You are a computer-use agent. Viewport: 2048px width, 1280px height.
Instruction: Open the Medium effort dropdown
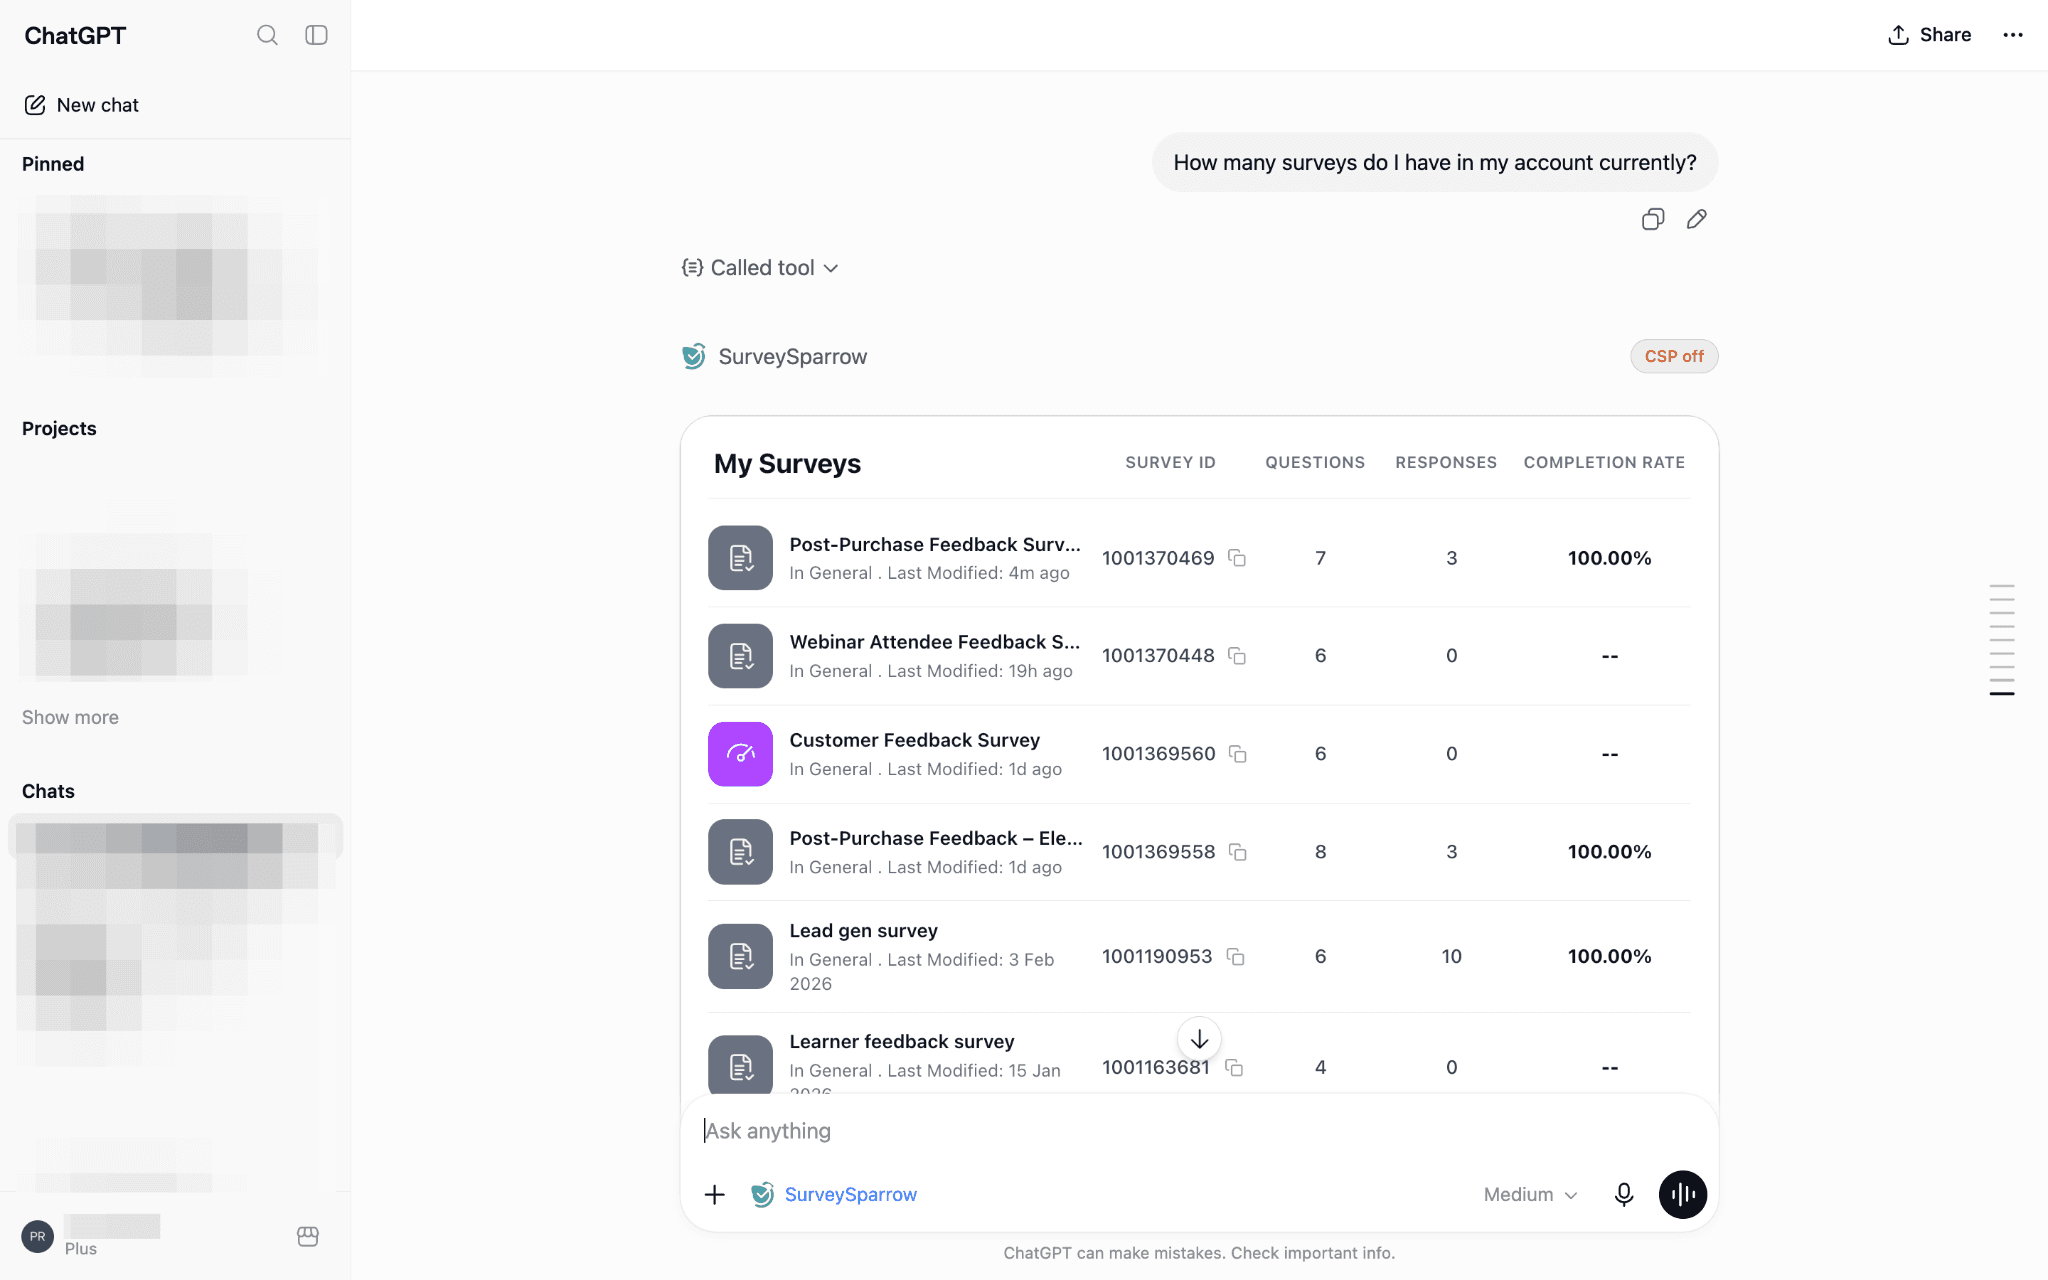pyautogui.click(x=1530, y=1194)
